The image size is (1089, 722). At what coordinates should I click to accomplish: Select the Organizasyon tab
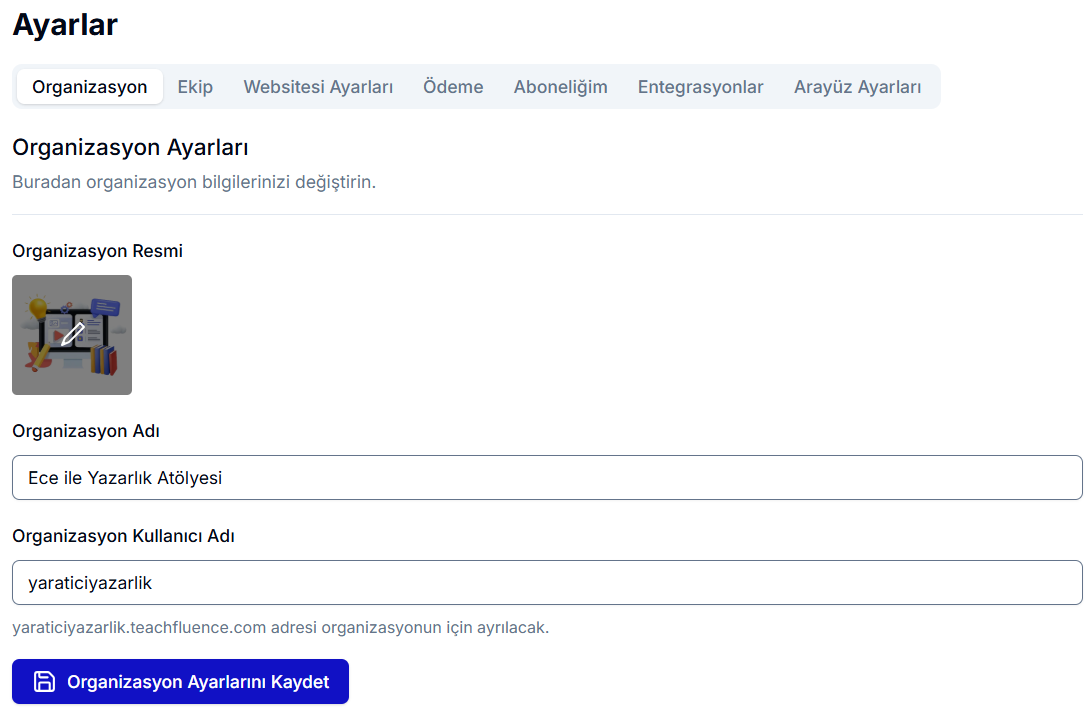[x=90, y=87]
